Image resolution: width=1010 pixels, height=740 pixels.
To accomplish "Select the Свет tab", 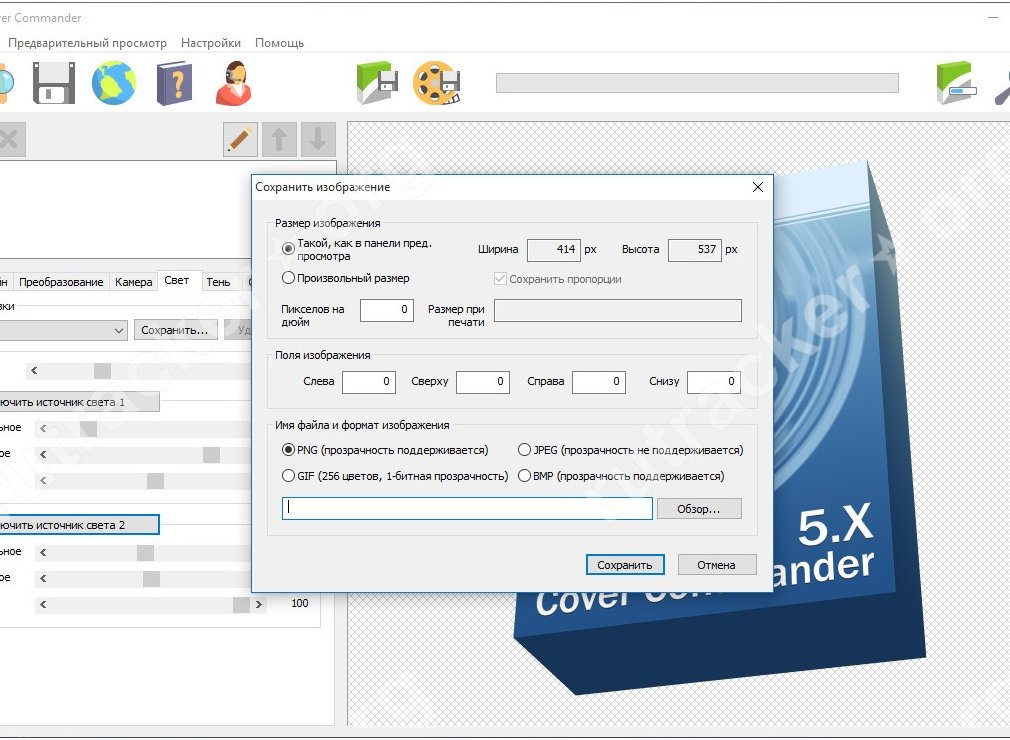I will (176, 280).
